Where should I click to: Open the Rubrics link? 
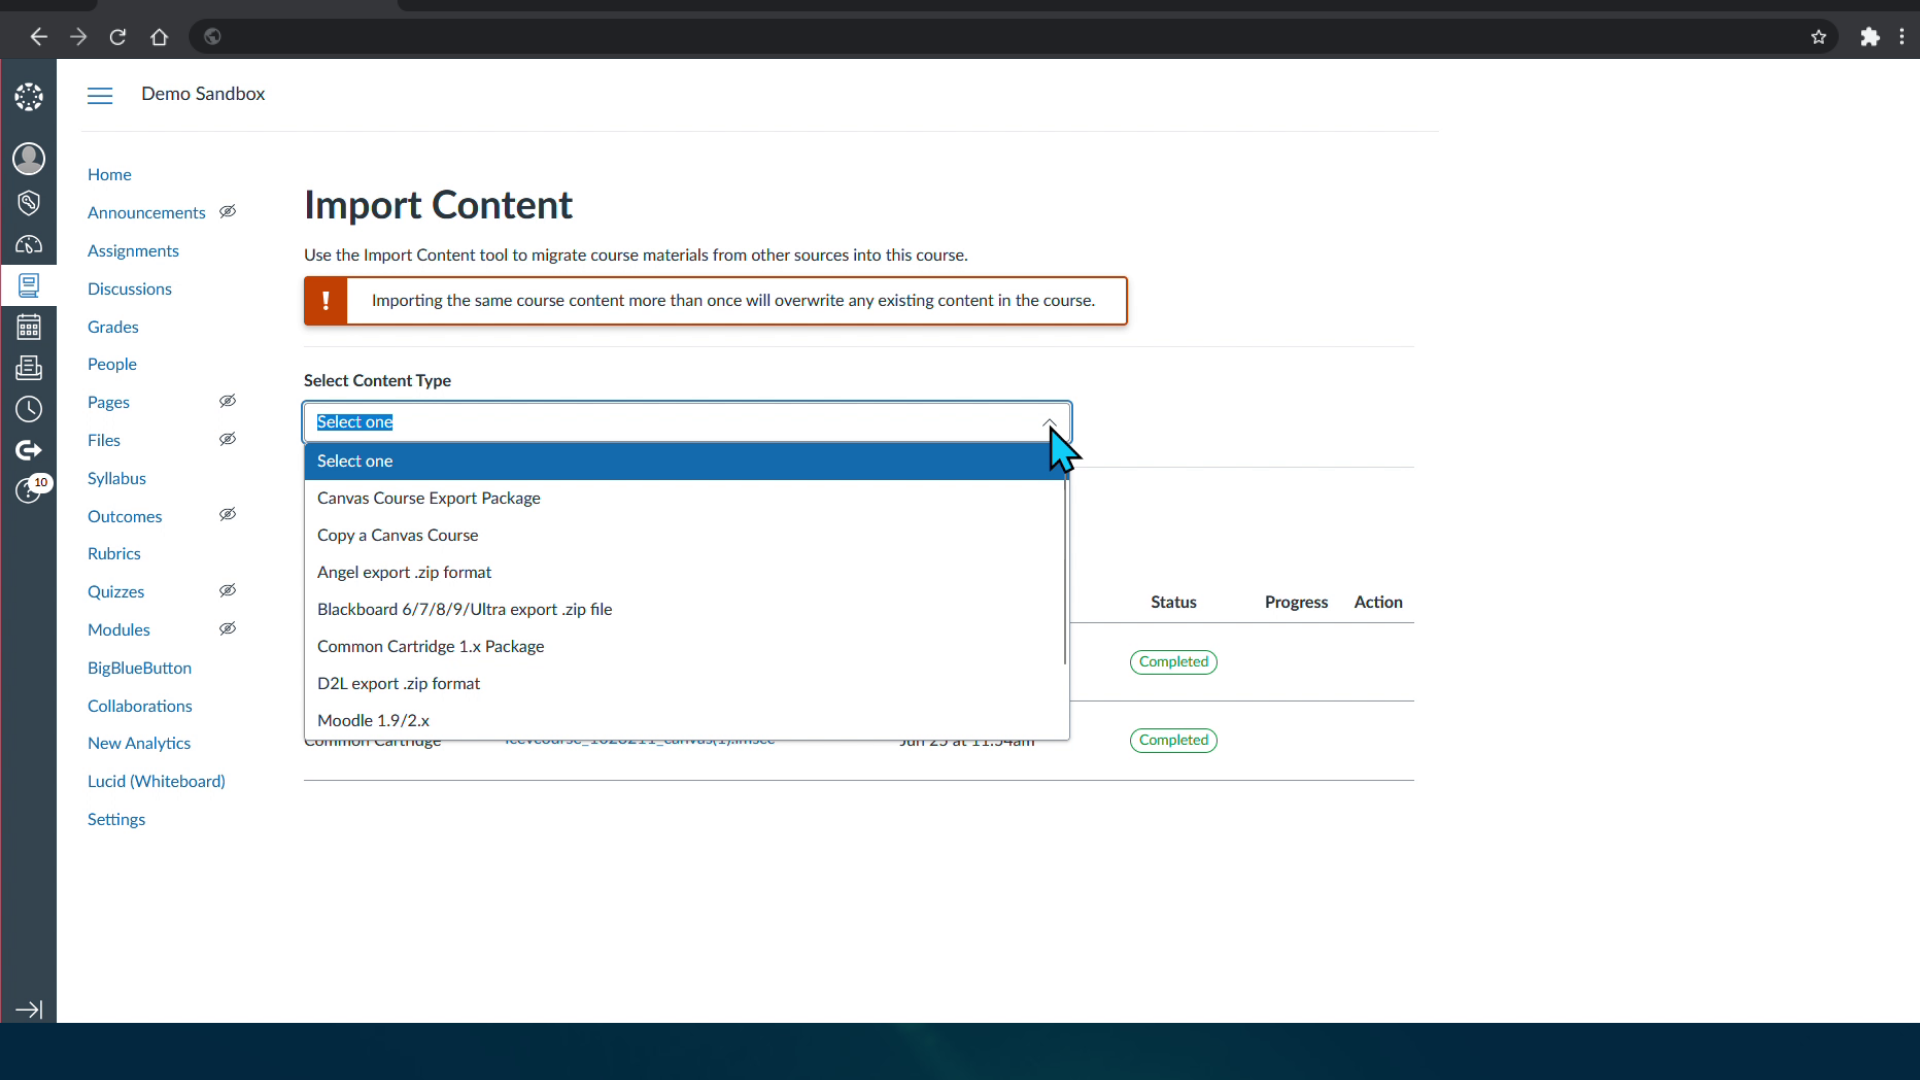114,554
